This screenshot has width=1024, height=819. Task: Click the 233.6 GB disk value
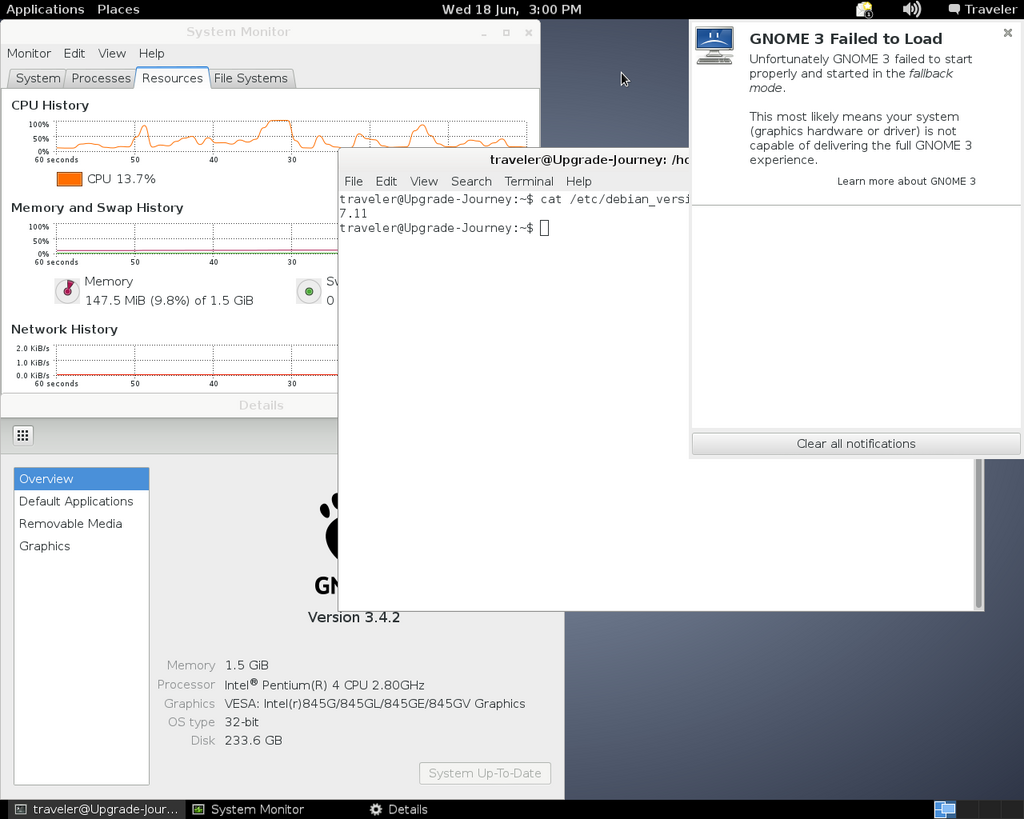(x=253, y=741)
